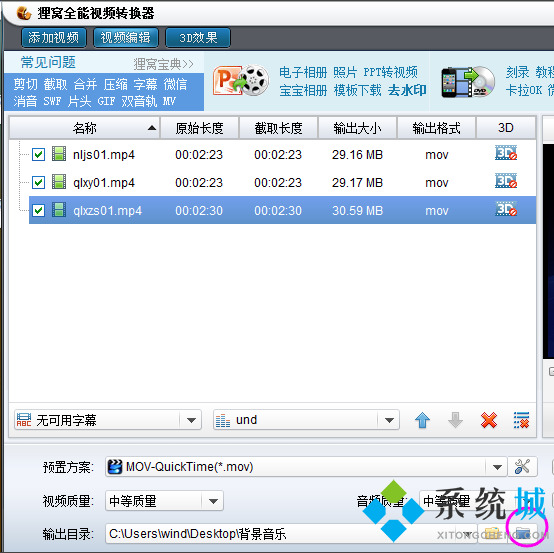Open the PPT转视频 link
The height and width of the screenshot is (553, 554).
pyautogui.click(x=391, y=72)
